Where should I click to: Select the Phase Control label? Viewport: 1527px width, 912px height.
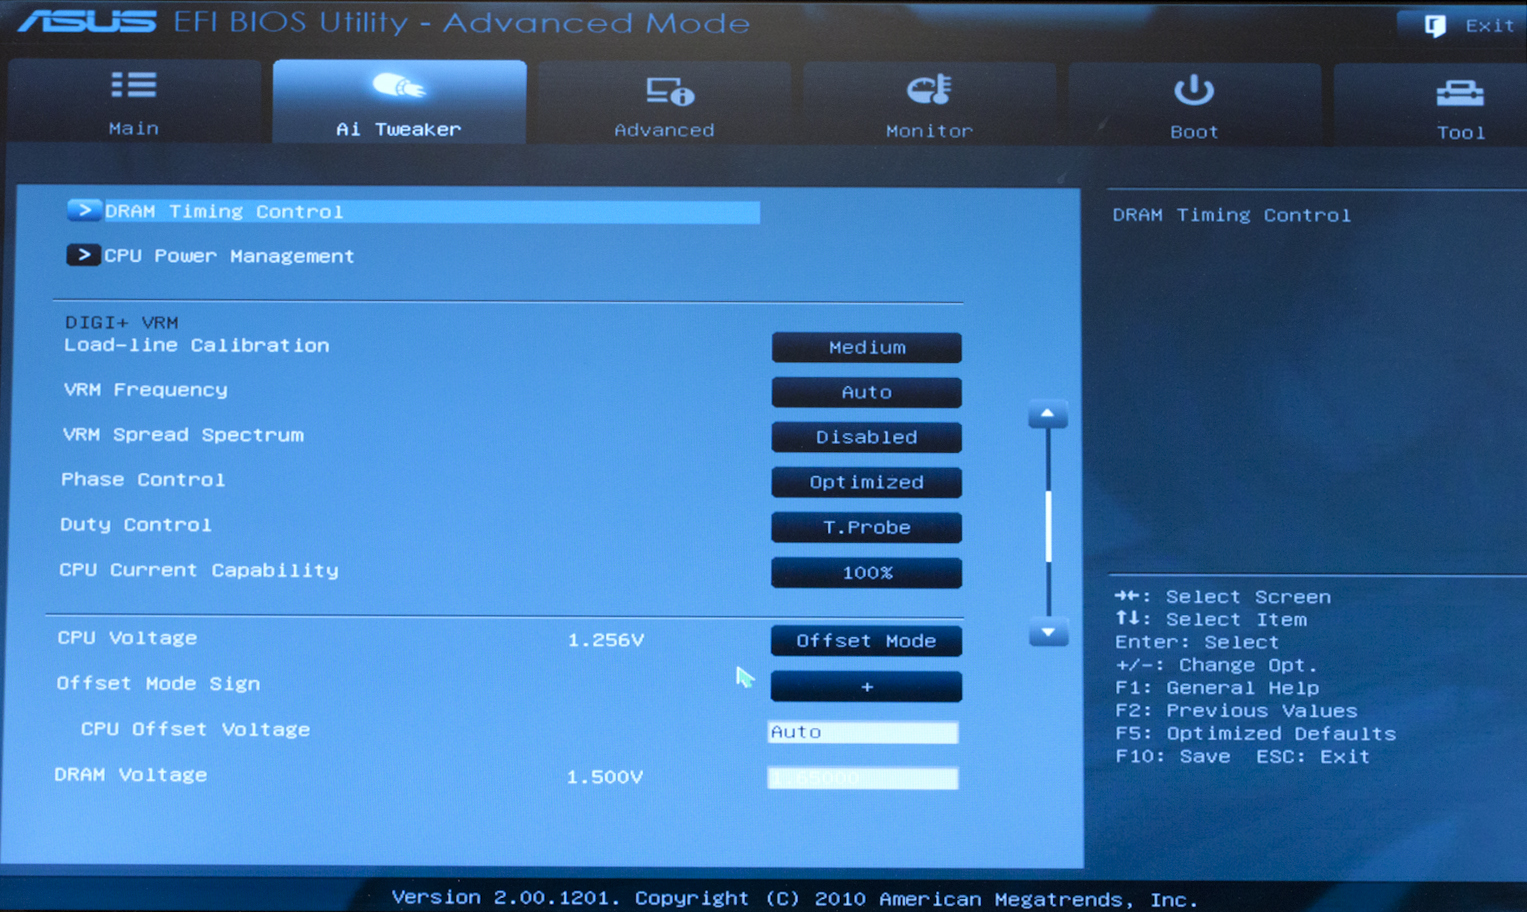click(142, 480)
